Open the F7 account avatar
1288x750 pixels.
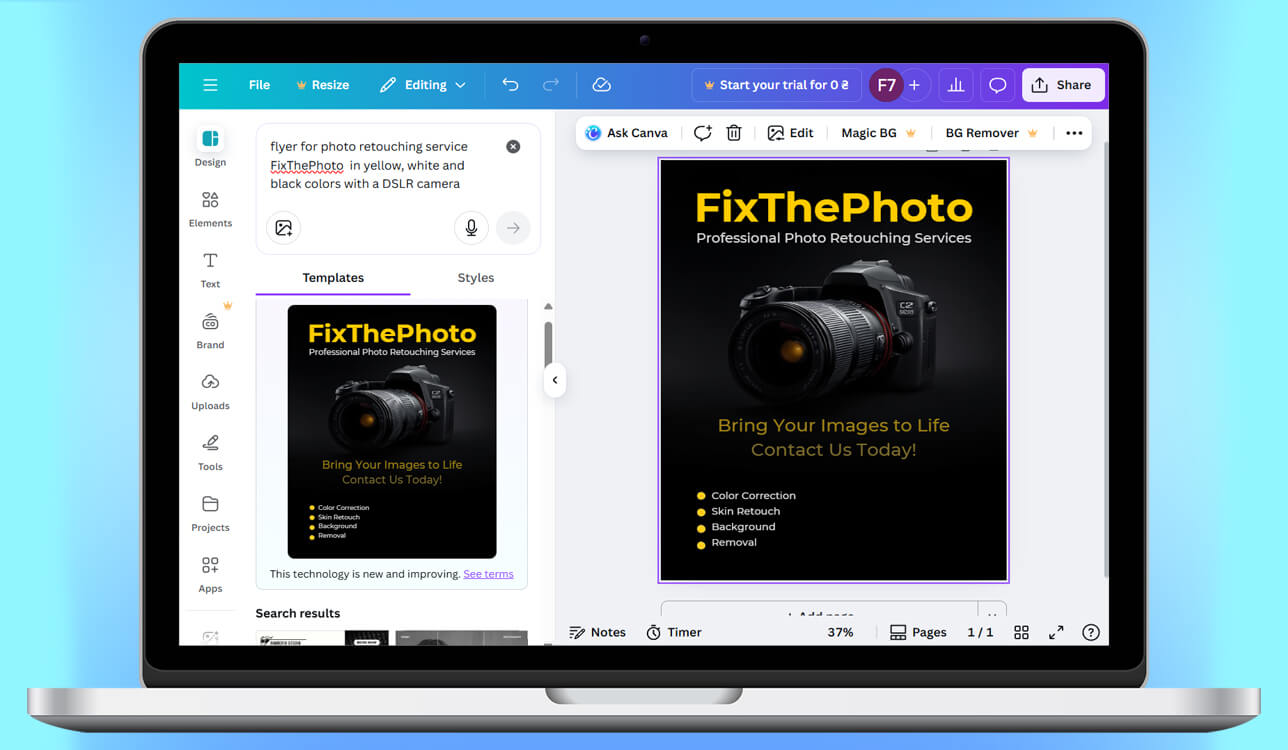[x=886, y=85]
